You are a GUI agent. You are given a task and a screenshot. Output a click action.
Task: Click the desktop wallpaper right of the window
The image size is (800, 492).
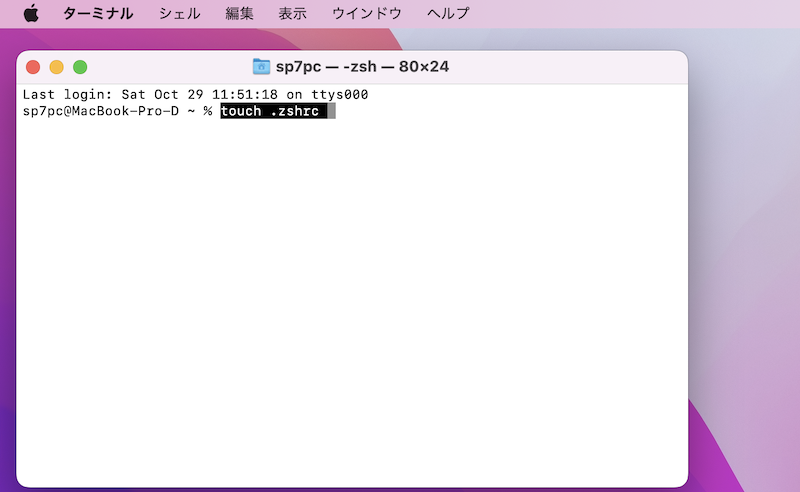click(745, 250)
